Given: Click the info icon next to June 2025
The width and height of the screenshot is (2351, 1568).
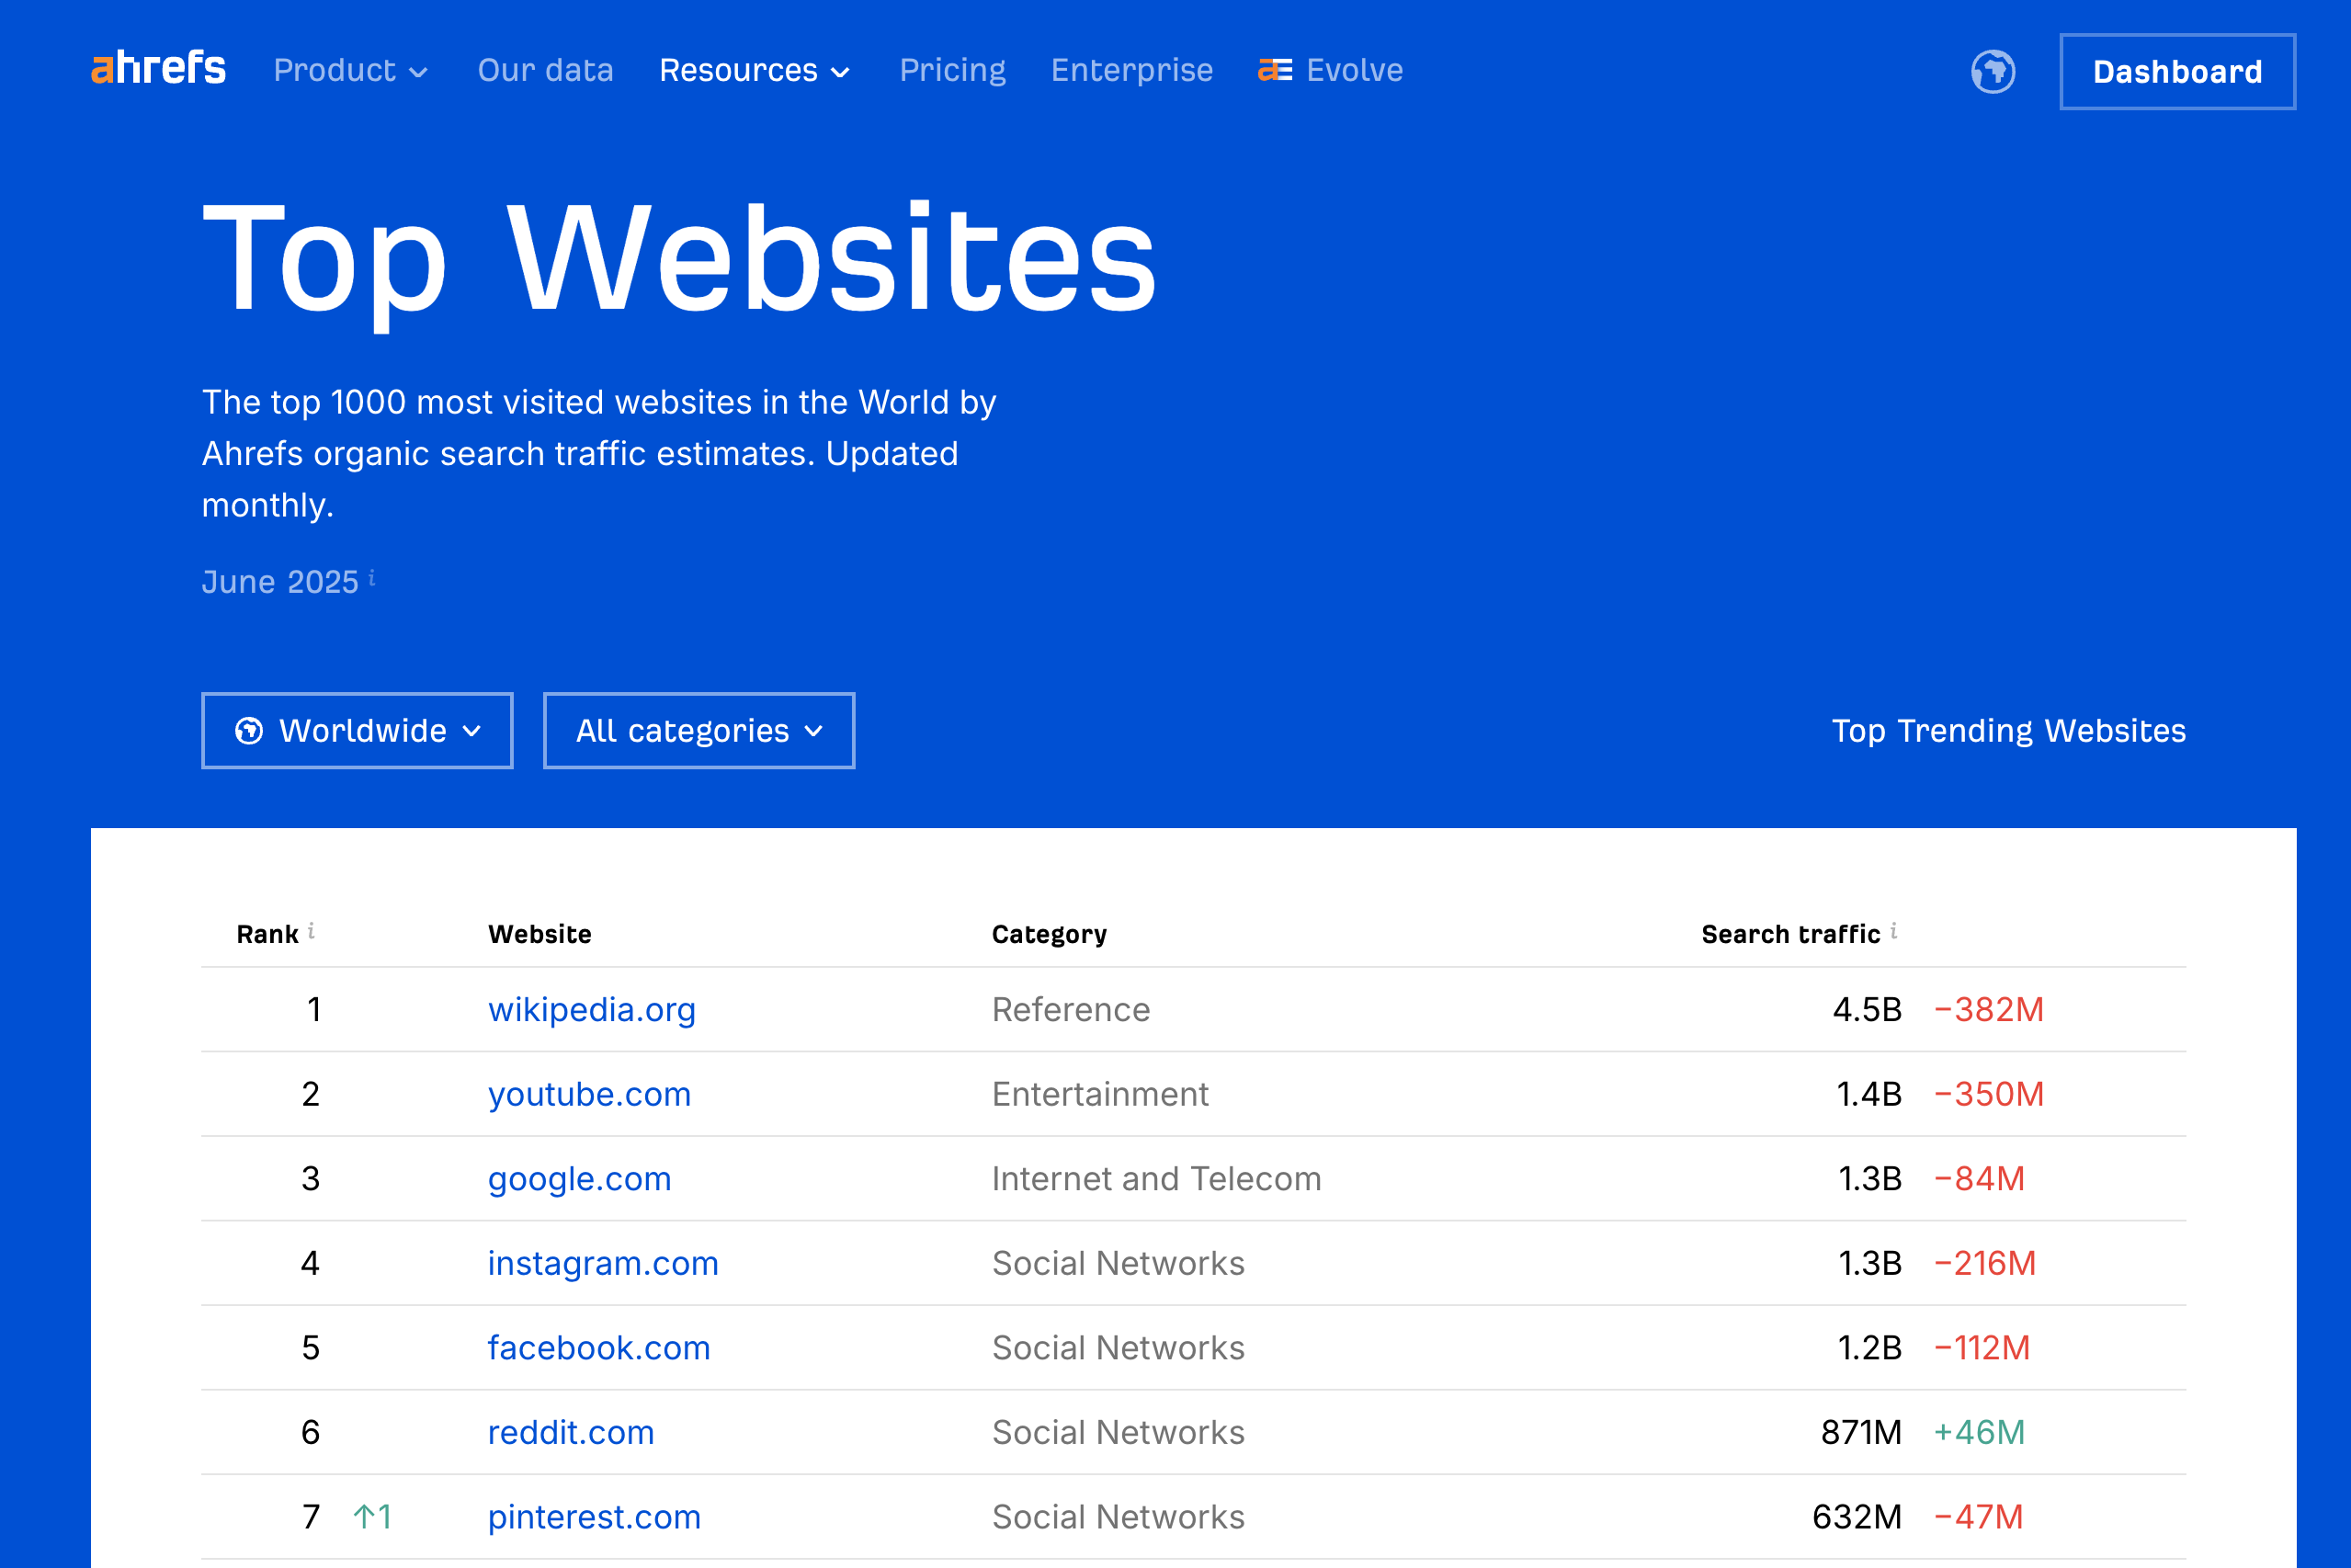Looking at the screenshot, I should pyautogui.click(x=372, y=577).
